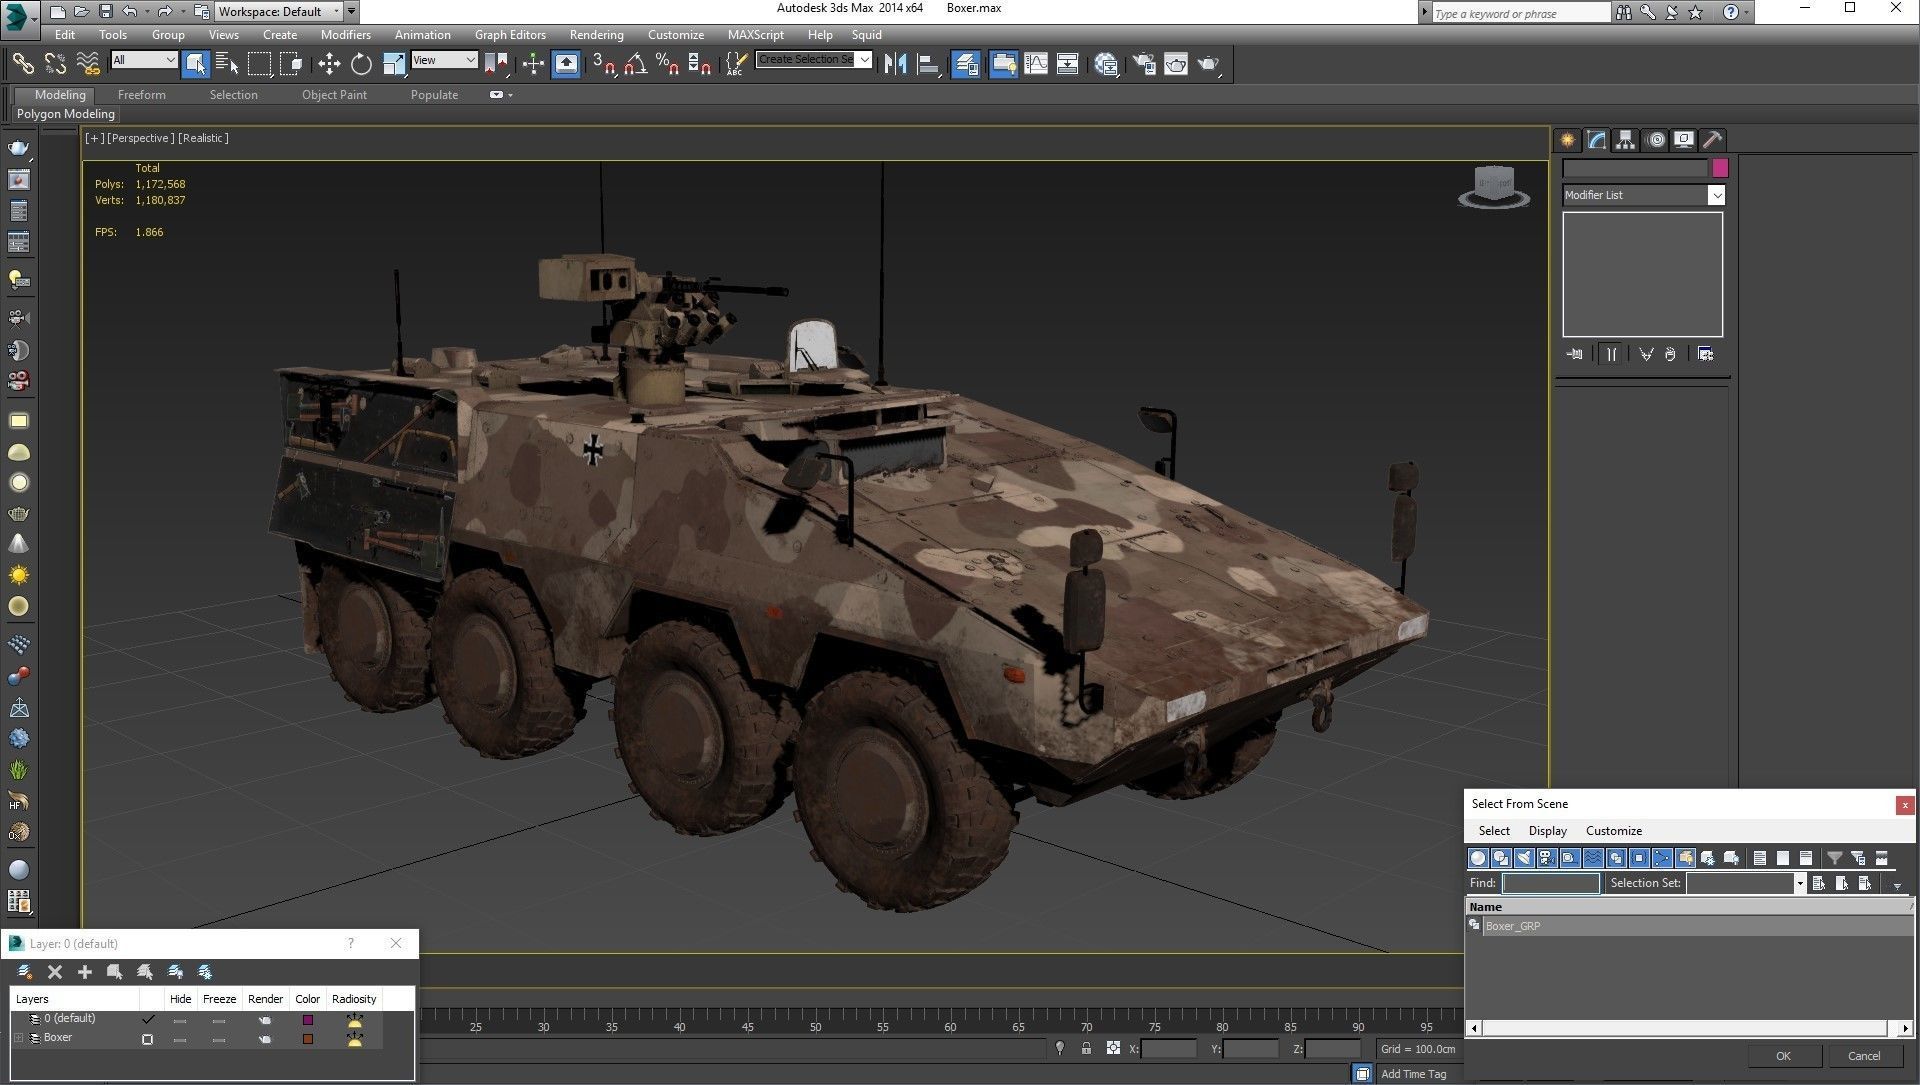Click OK in Select From Scene
The height and width of the screenshot is (1085, 1920).
pos(1783,1056)
